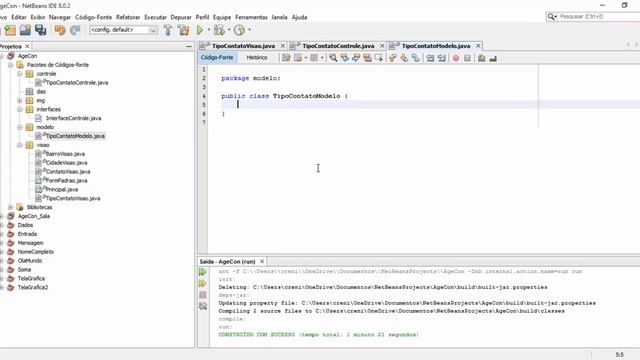Open the Depurar menu
Screen dimensions: 640x360
coord(181,17)
